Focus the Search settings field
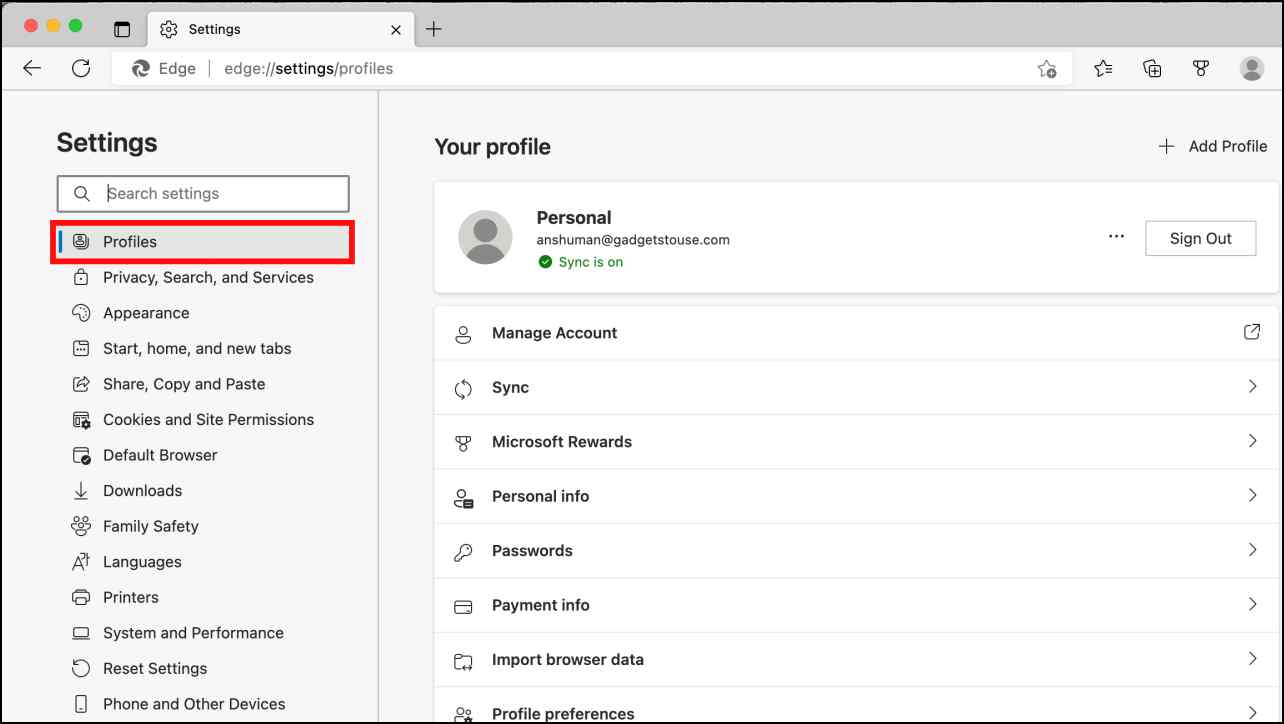 [203, 194]
